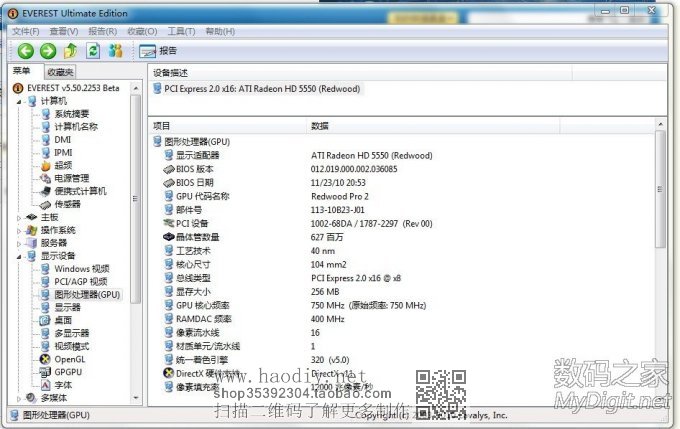Expand the 主板 motherboard tree node

20,217
